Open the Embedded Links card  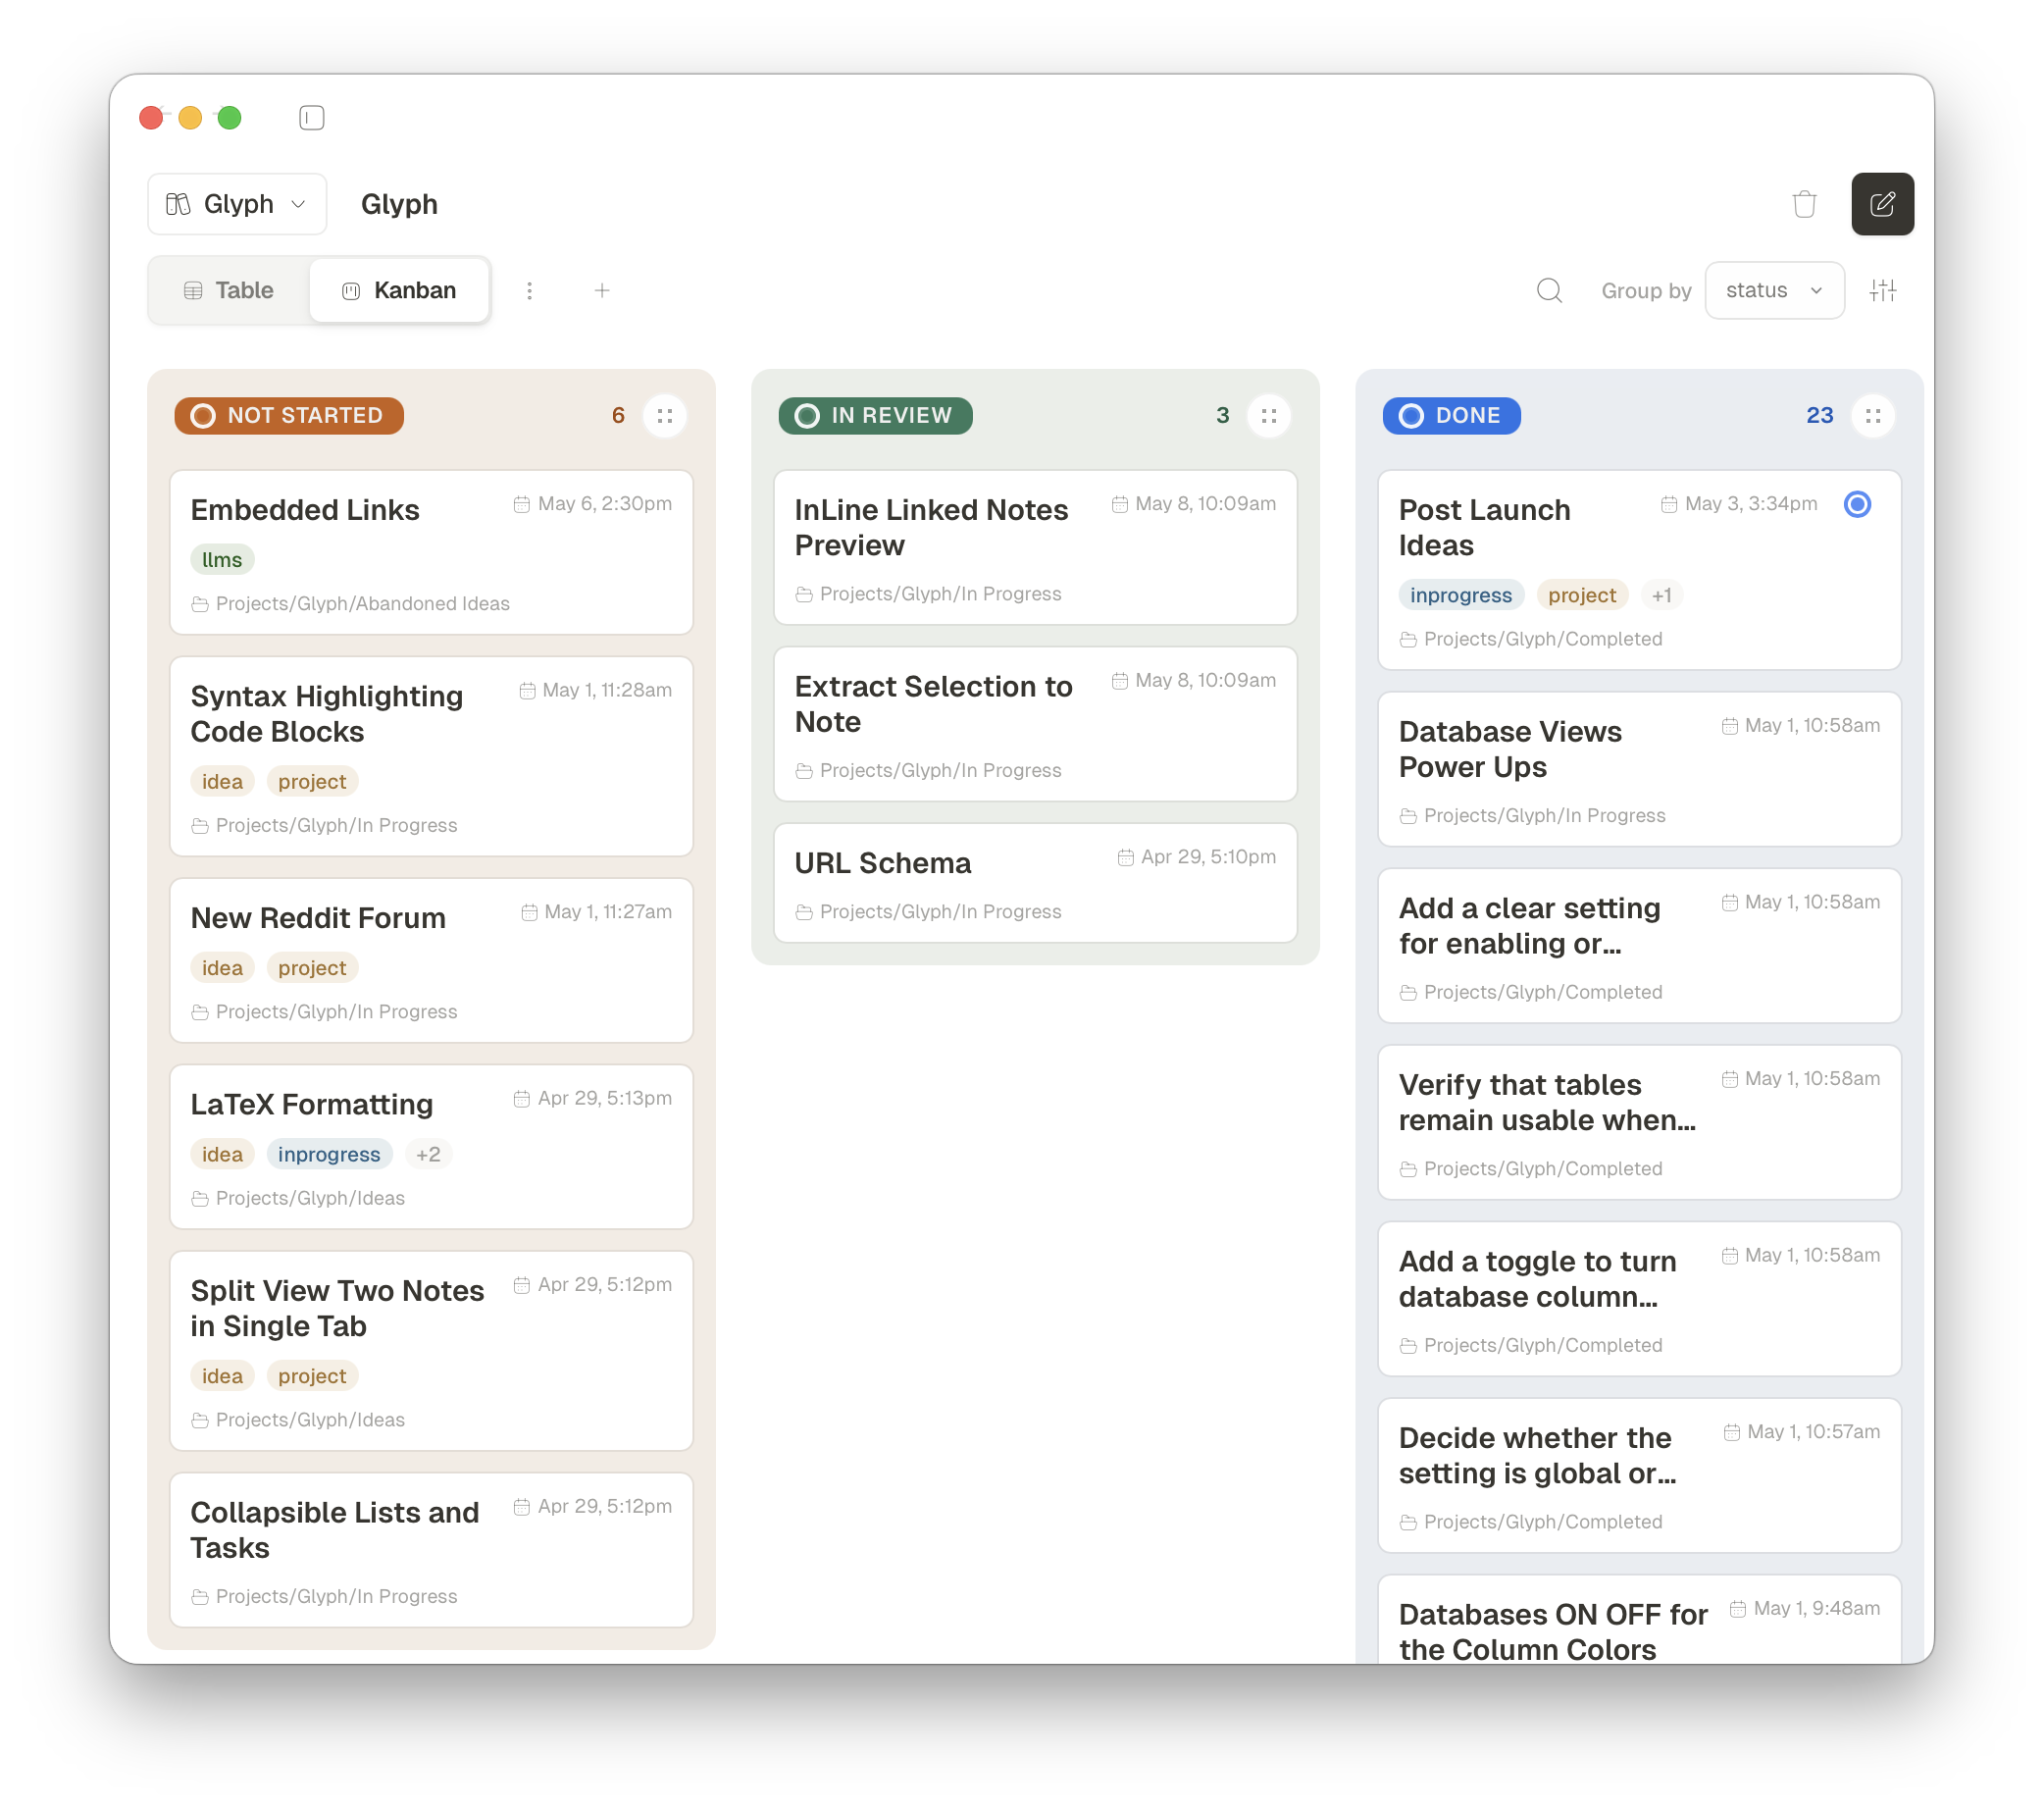pyautogui.click(x=431, y=553)
